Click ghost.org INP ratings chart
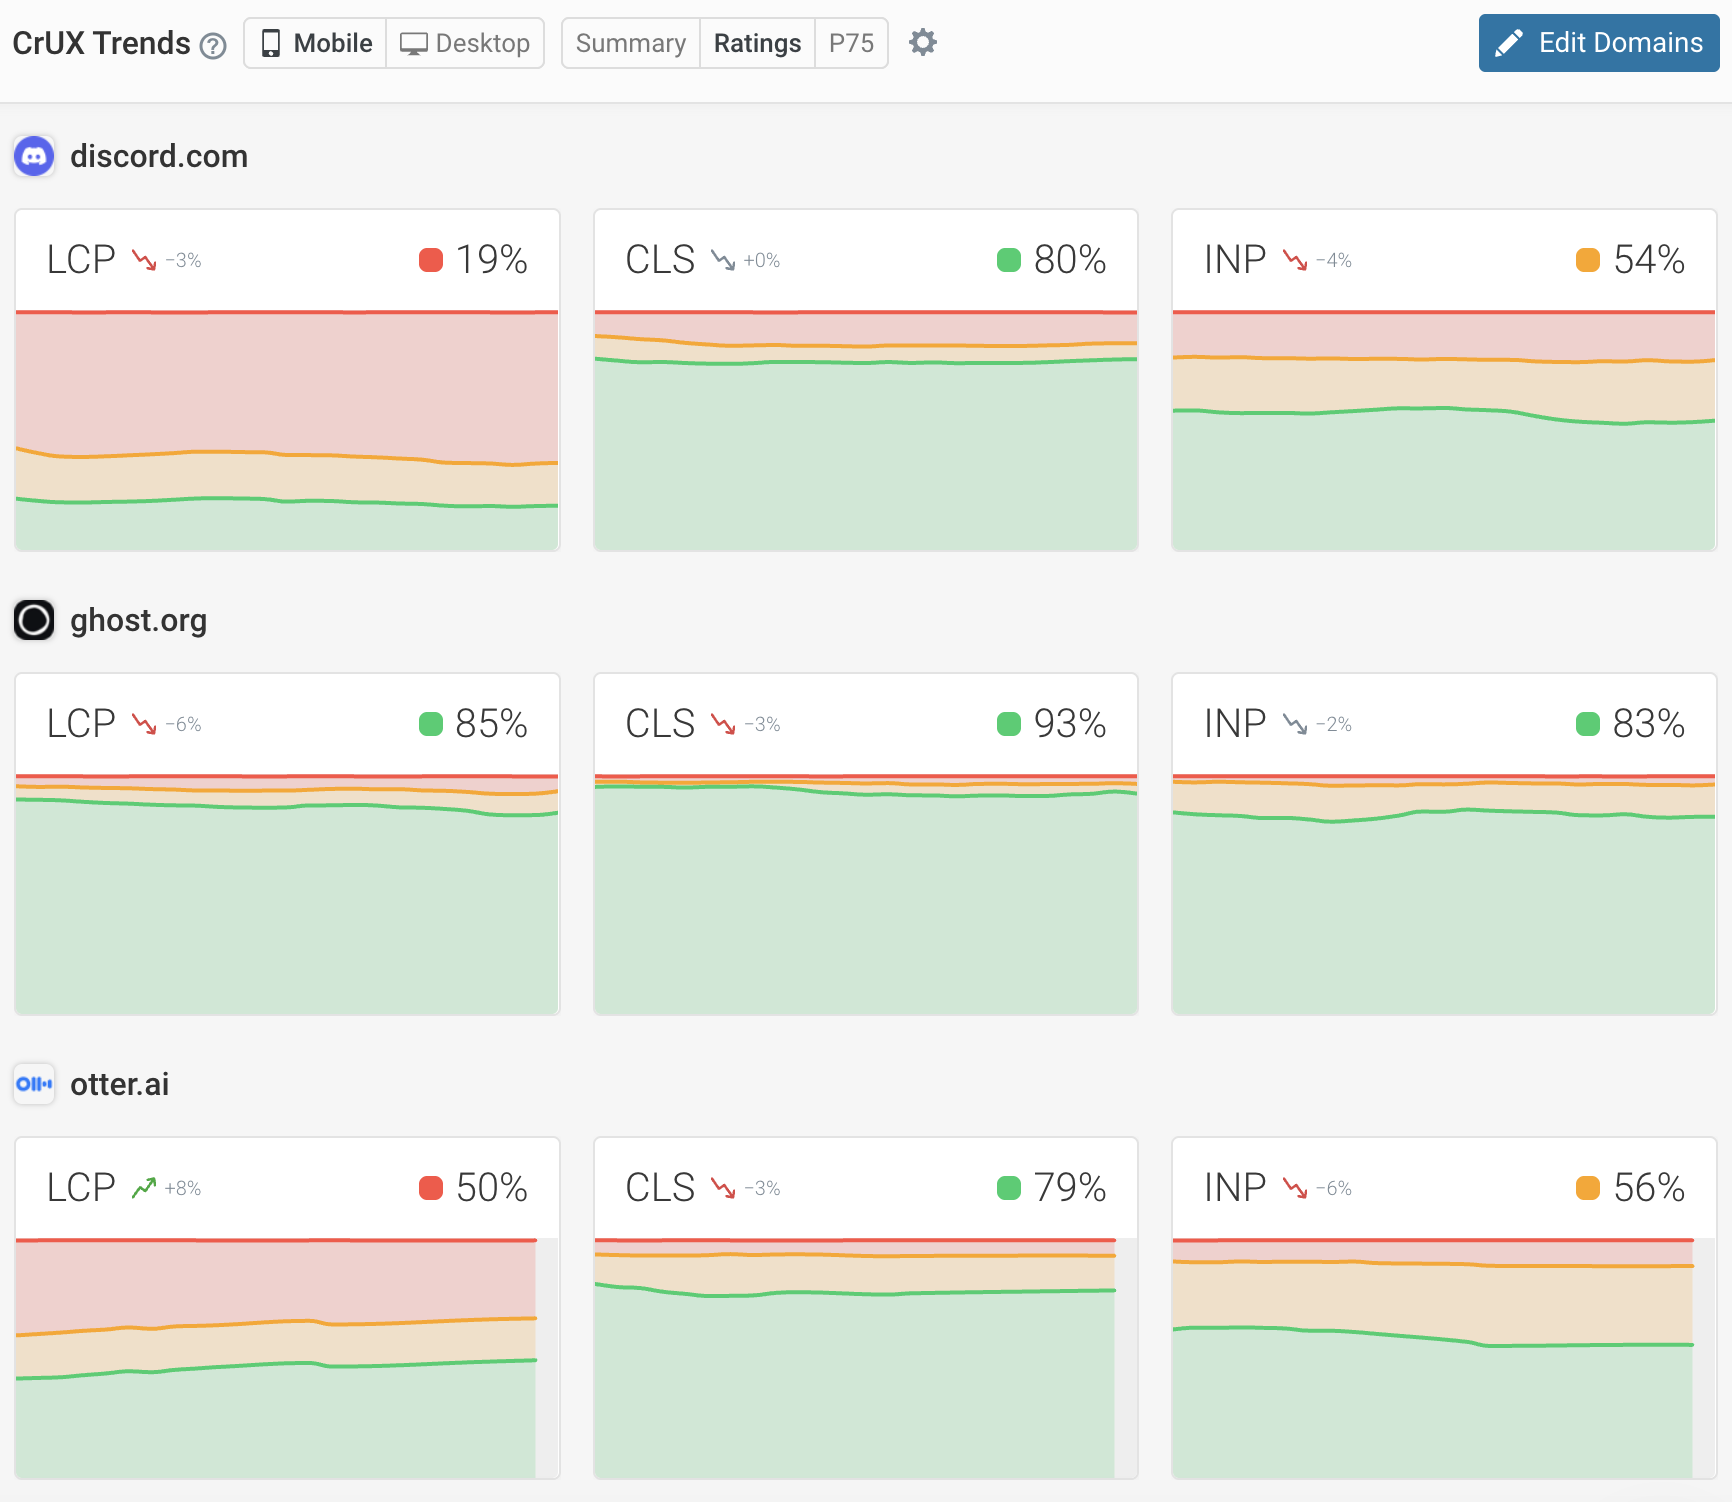This screenshot has height=1502, width=1732. pyautogui.click(x=1444, y=895)
